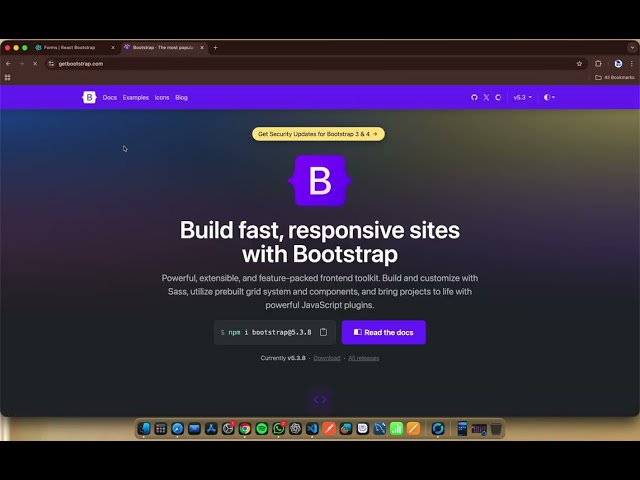
Task: Launch Safari from the dock
Action: tap(178, 429)
